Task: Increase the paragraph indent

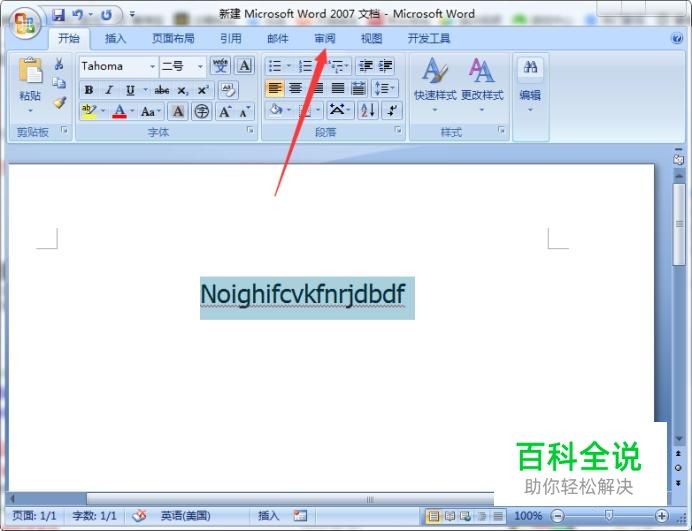Action: click(x=385, y=66)
